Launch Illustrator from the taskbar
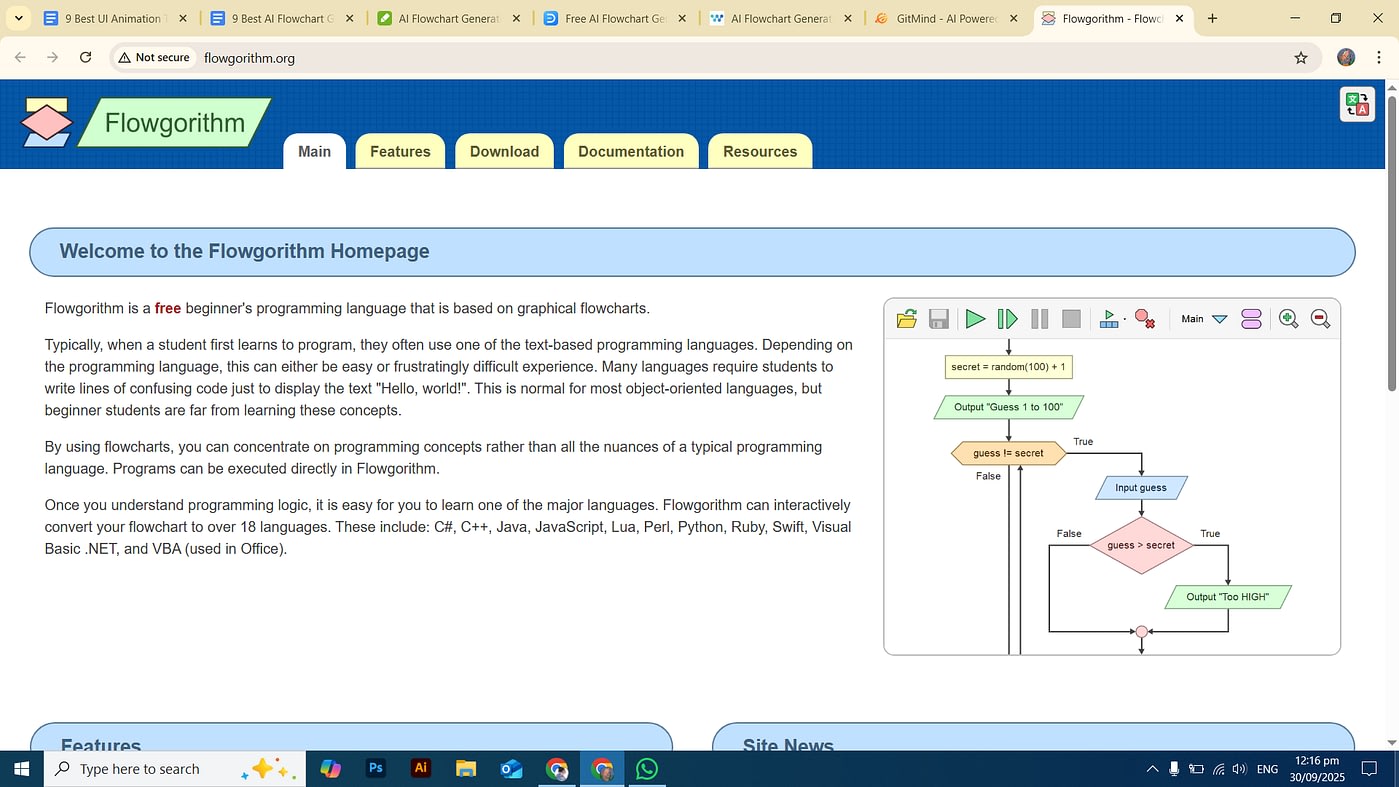1399x787 pixels. click(421, 768)
